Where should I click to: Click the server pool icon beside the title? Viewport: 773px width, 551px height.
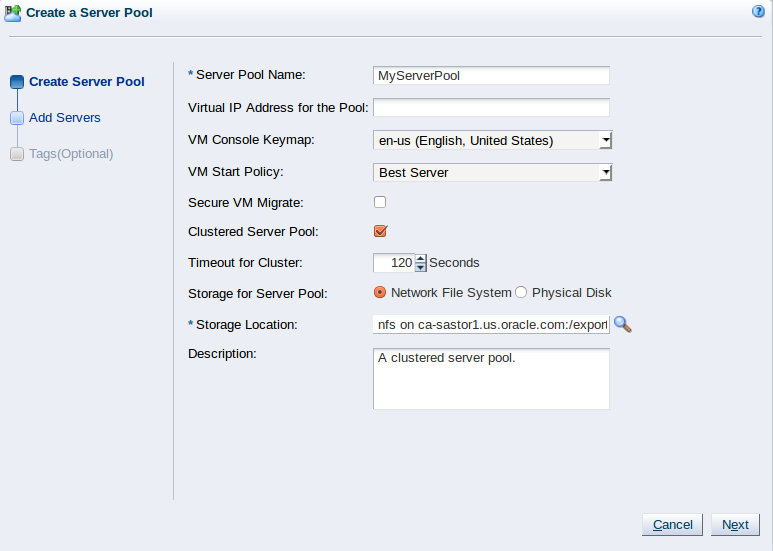(x=12, y=13)
